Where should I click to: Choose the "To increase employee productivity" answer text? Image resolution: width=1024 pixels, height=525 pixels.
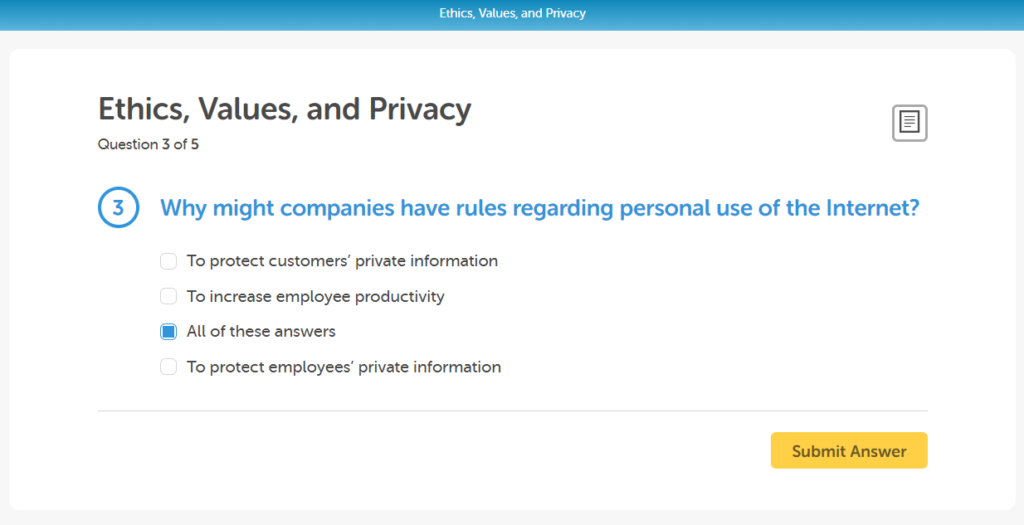click(315, 296)
